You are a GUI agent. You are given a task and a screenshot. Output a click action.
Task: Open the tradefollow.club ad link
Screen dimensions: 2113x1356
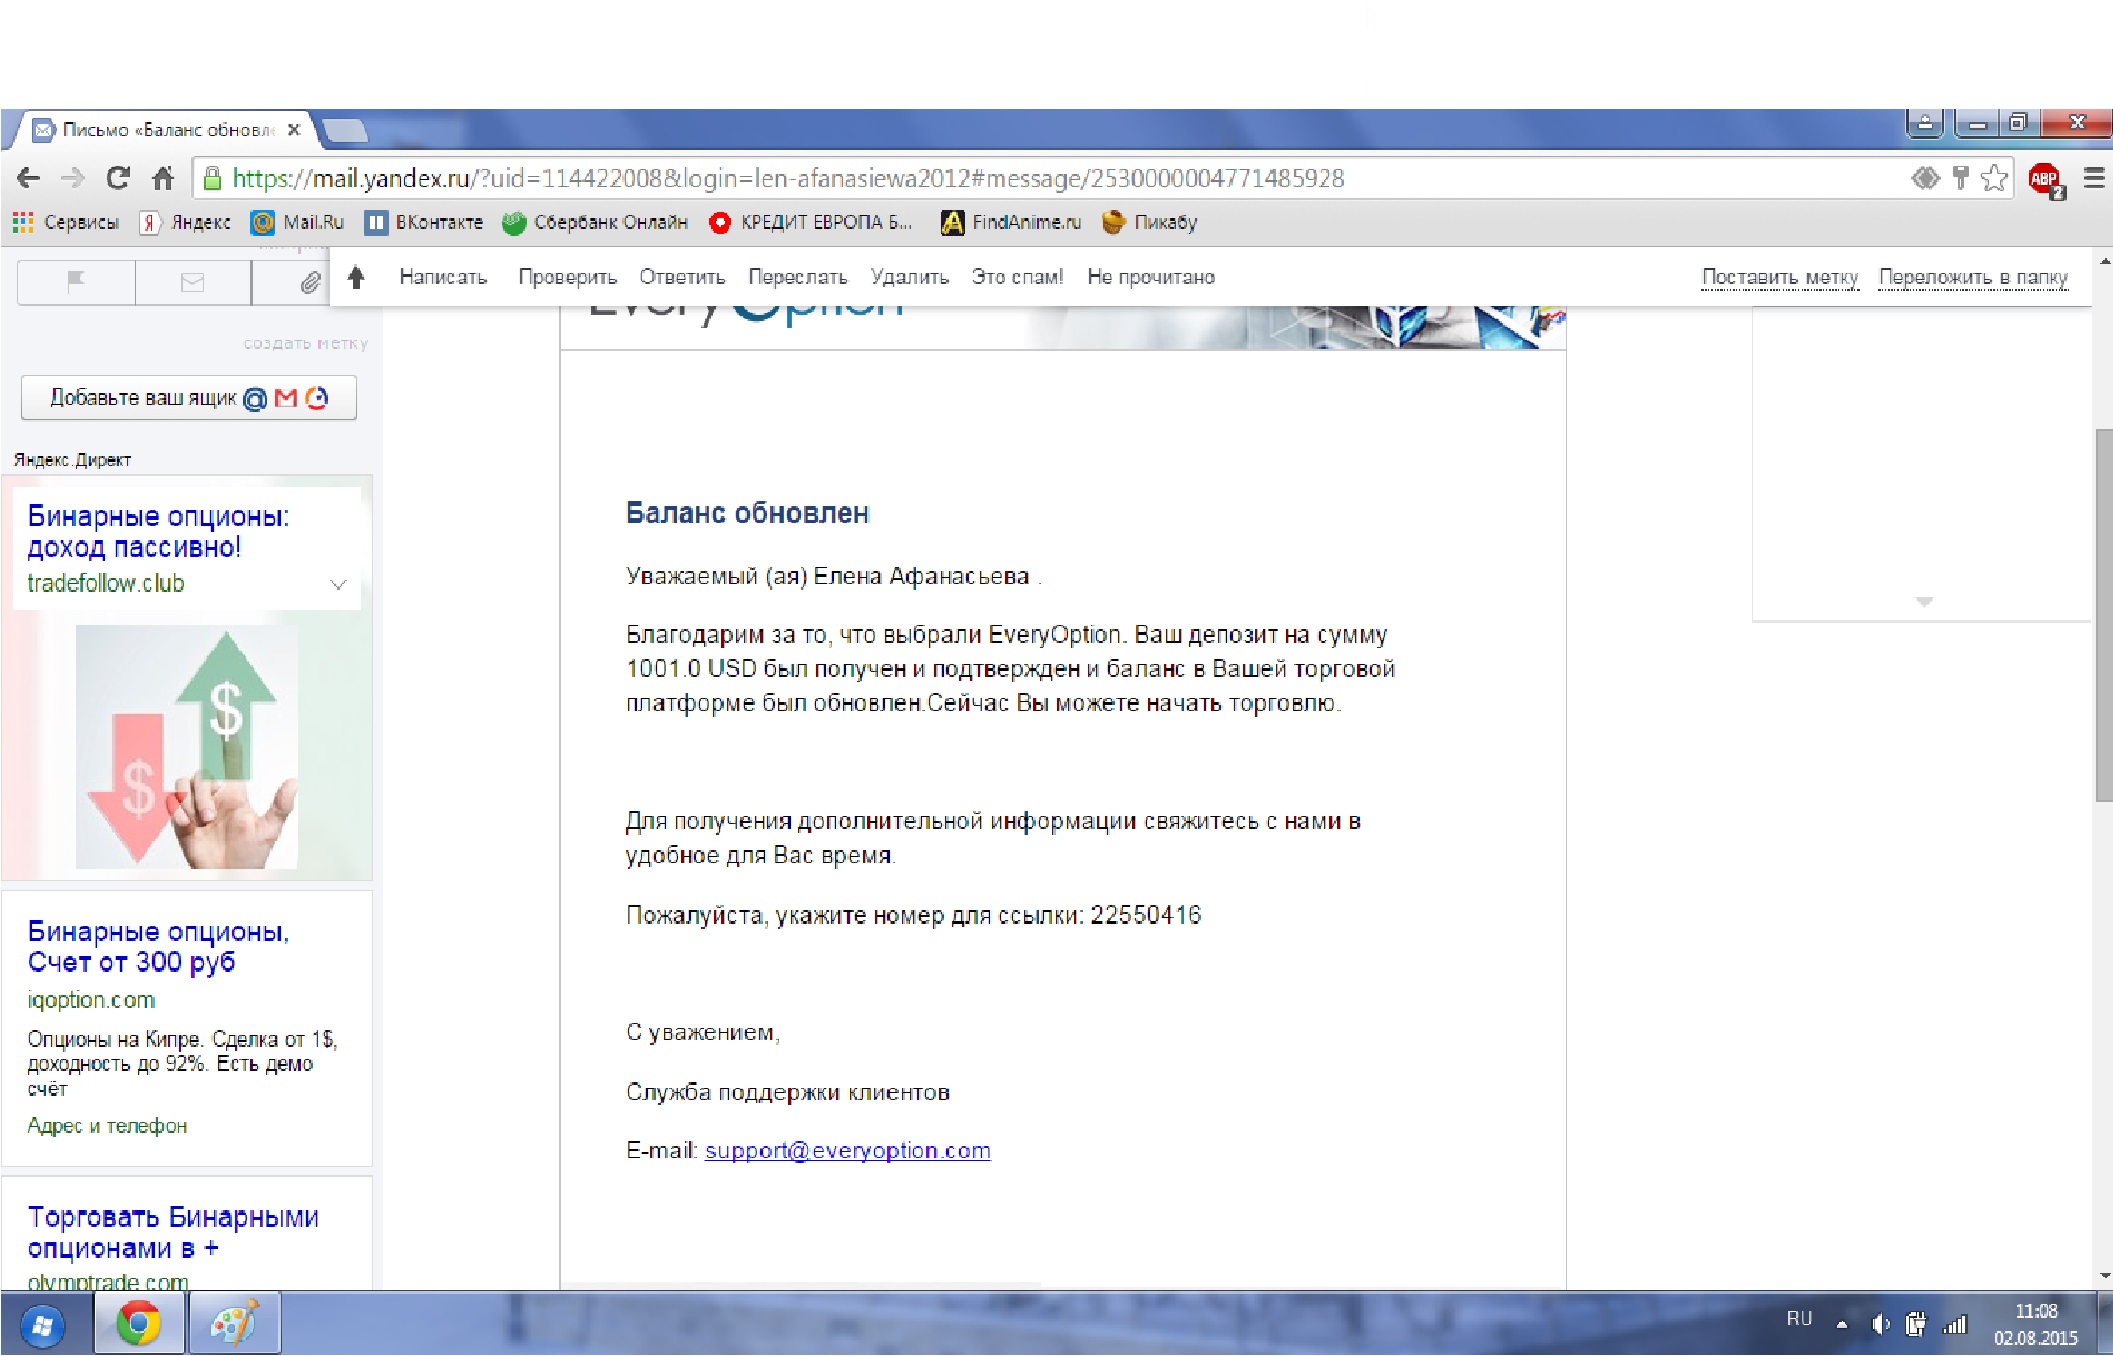point(106,584)
